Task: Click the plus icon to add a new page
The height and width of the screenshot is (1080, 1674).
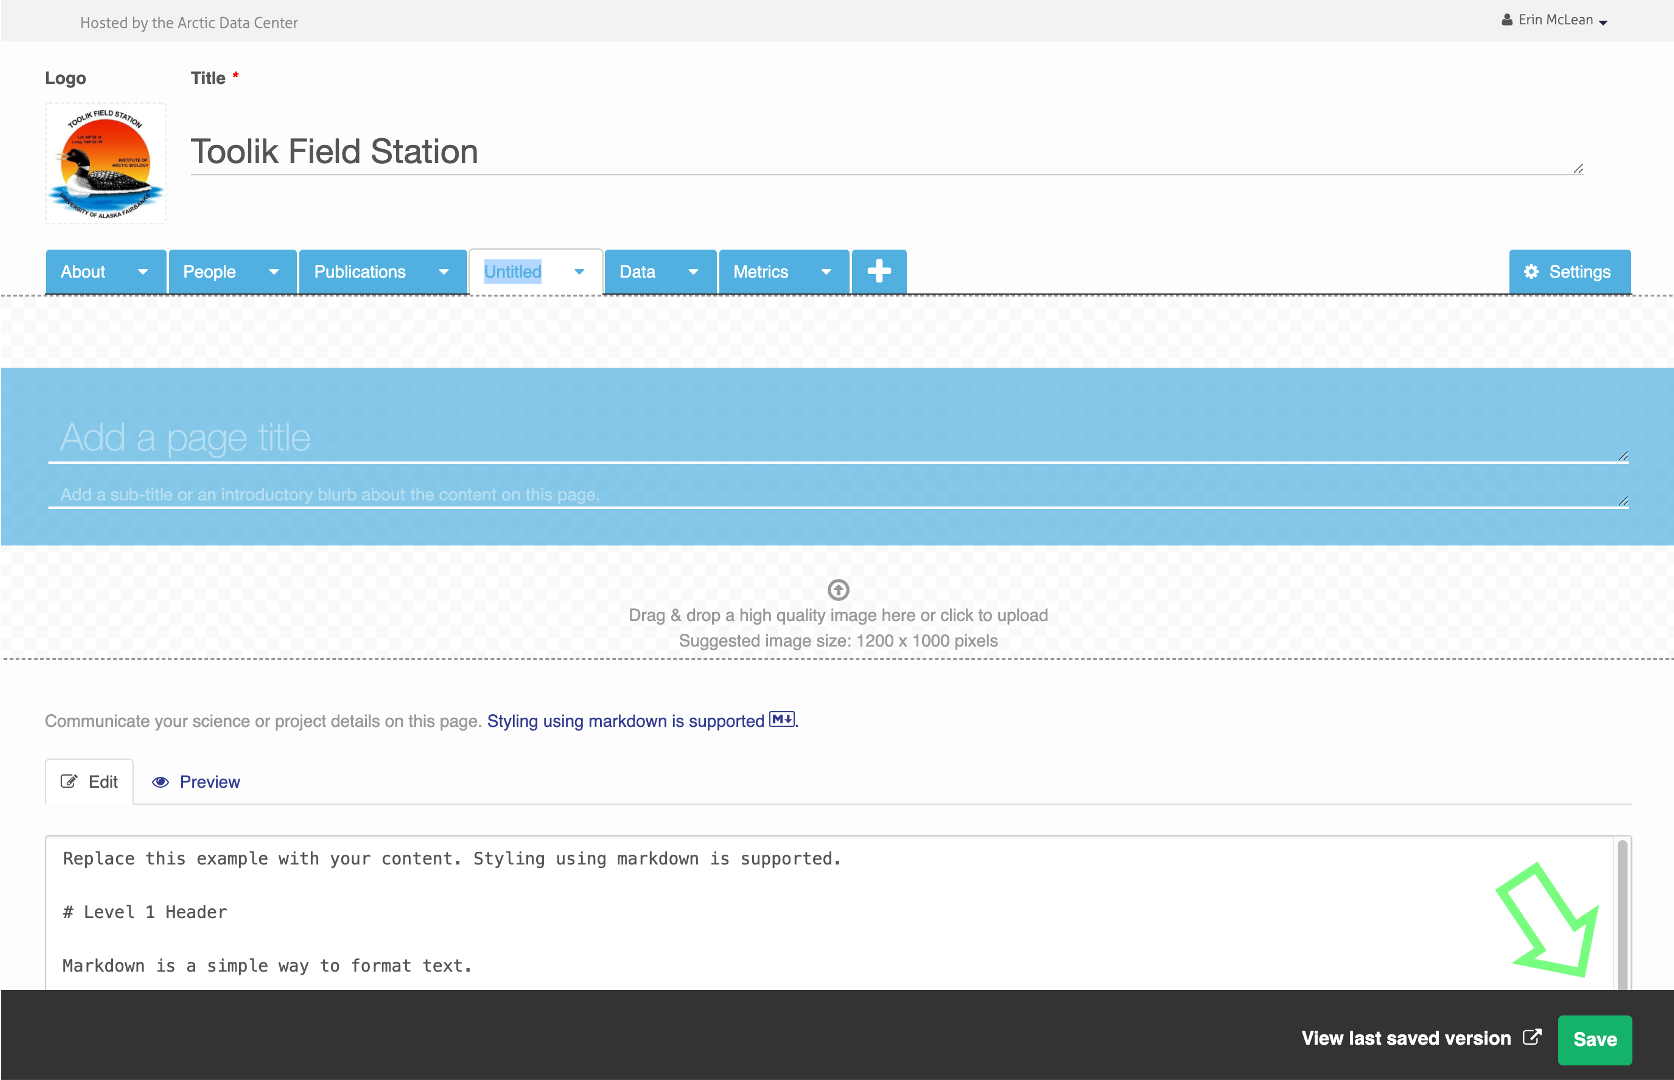Action: [x=879, y=271]
